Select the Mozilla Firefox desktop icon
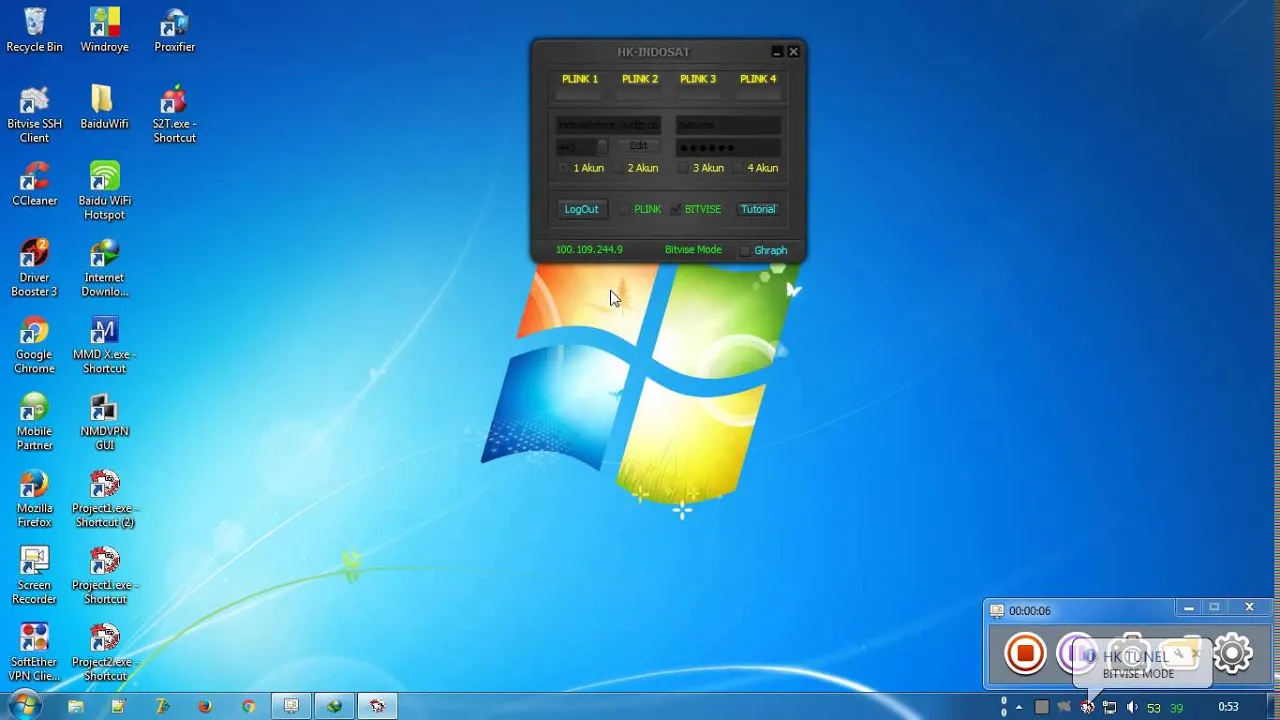1280x720 pixels. tap(34, 499)
